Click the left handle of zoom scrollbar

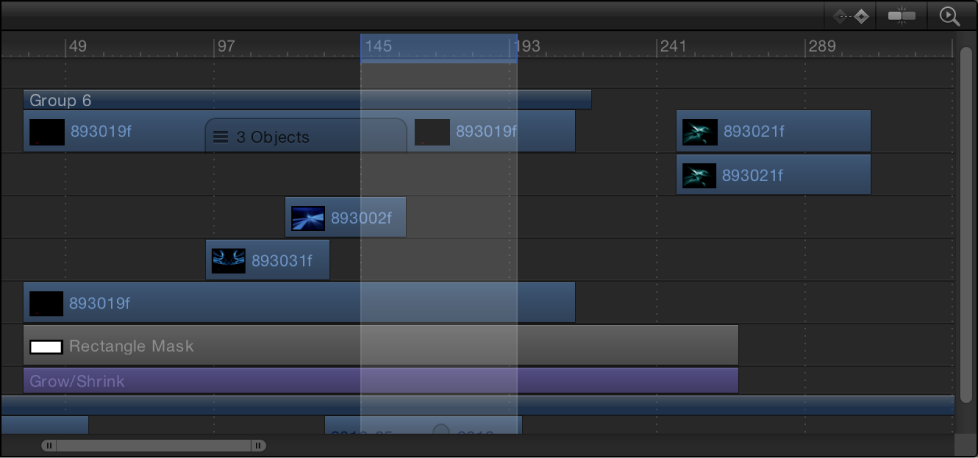(49, 446)
